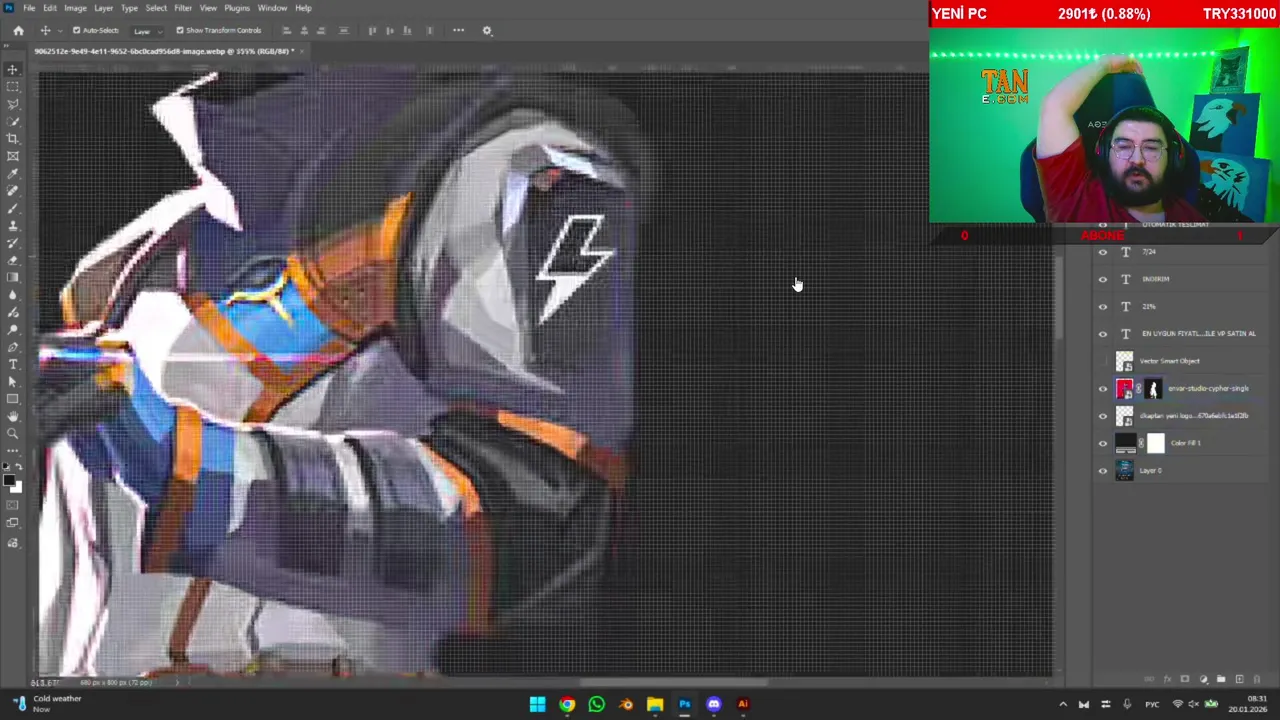
Task: Open Move tool preset picker arrow
Action: 60,30
